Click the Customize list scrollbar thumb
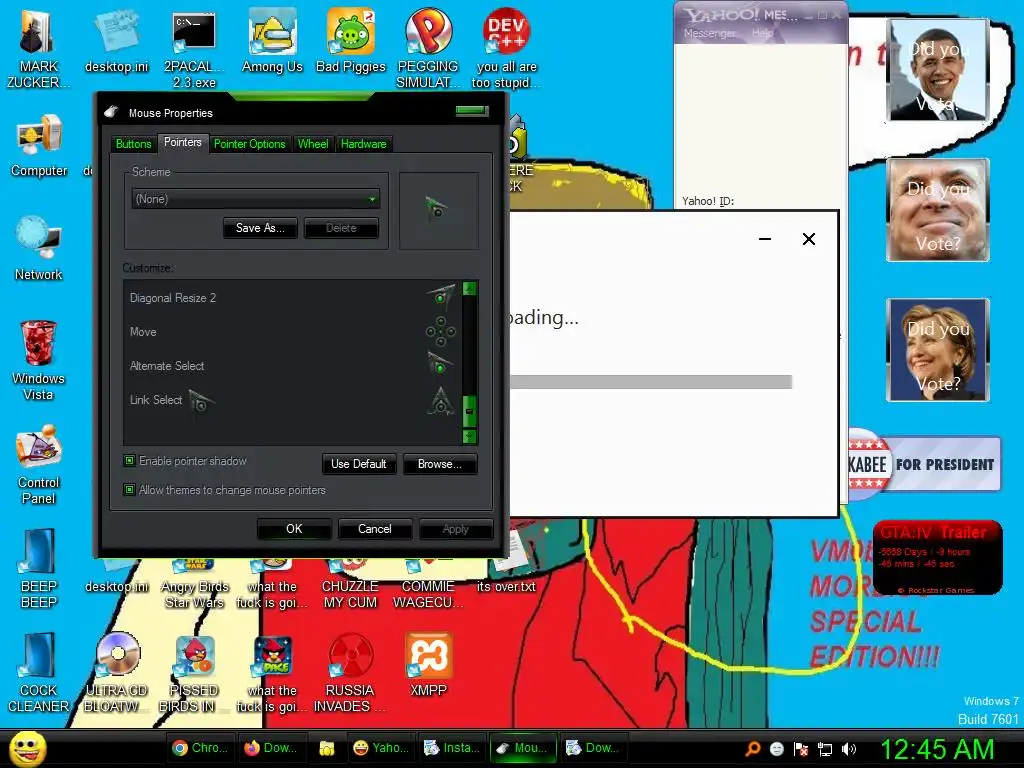This screenshot has height=768, width=1024. [x=469, y=411]
